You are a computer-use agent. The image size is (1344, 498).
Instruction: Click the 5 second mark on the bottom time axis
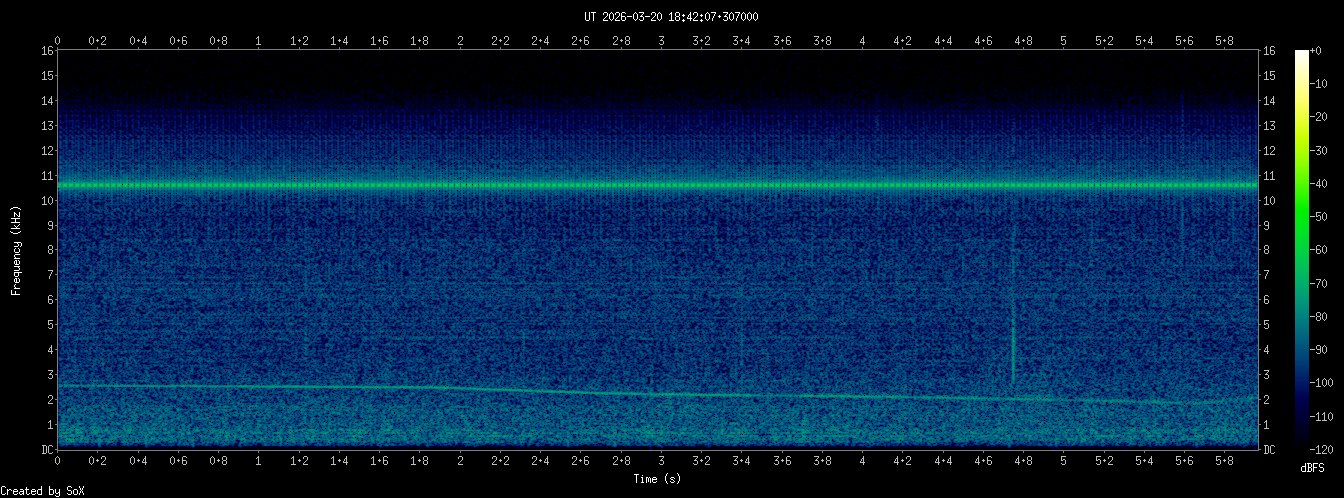1063,461
